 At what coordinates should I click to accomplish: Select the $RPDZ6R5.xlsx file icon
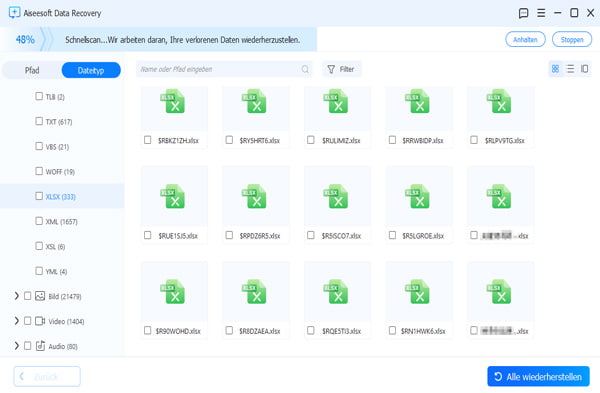tap(254, 196)
